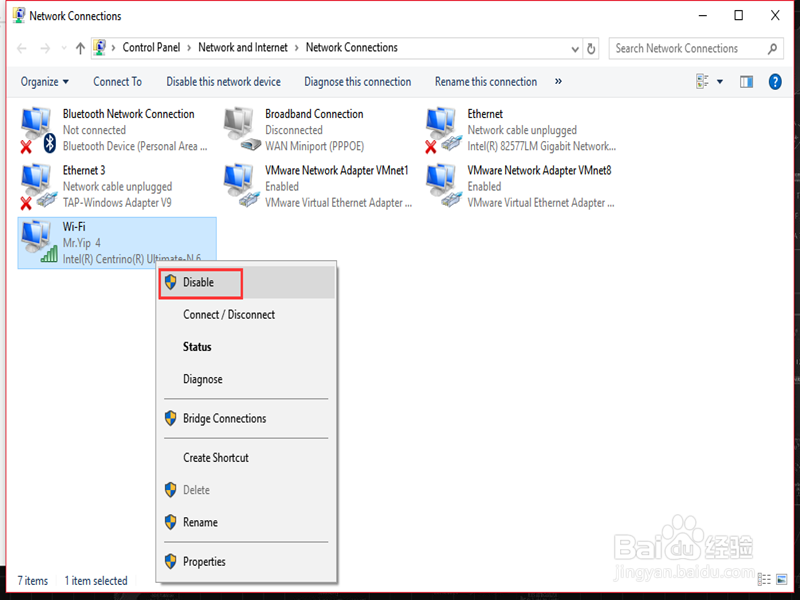
Task: Close the Network Connections window
Action: pyautogui.click(x=775, y=15)
